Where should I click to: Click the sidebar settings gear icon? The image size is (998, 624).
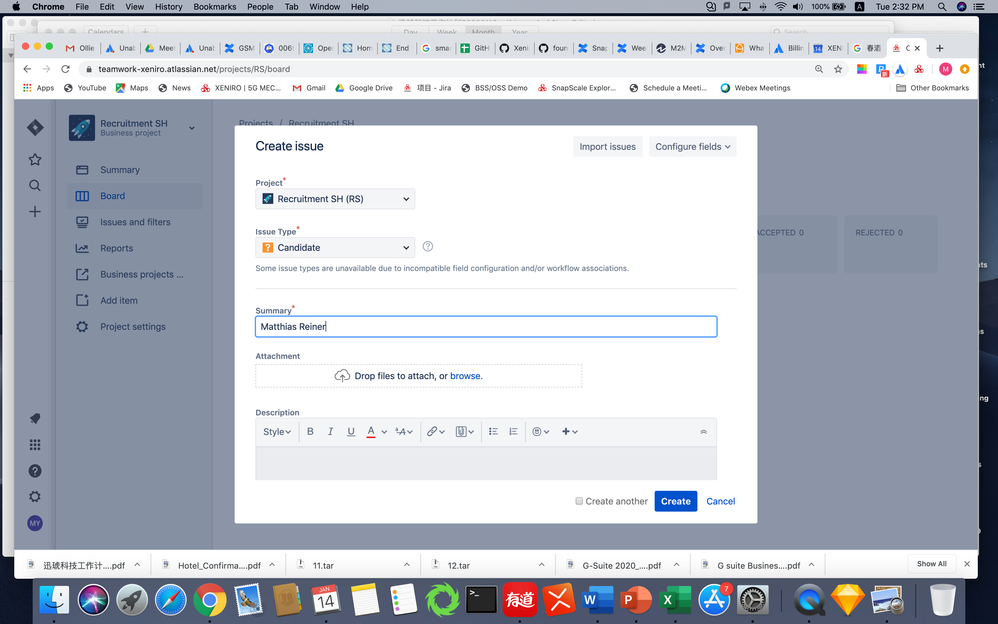(35, 497)
